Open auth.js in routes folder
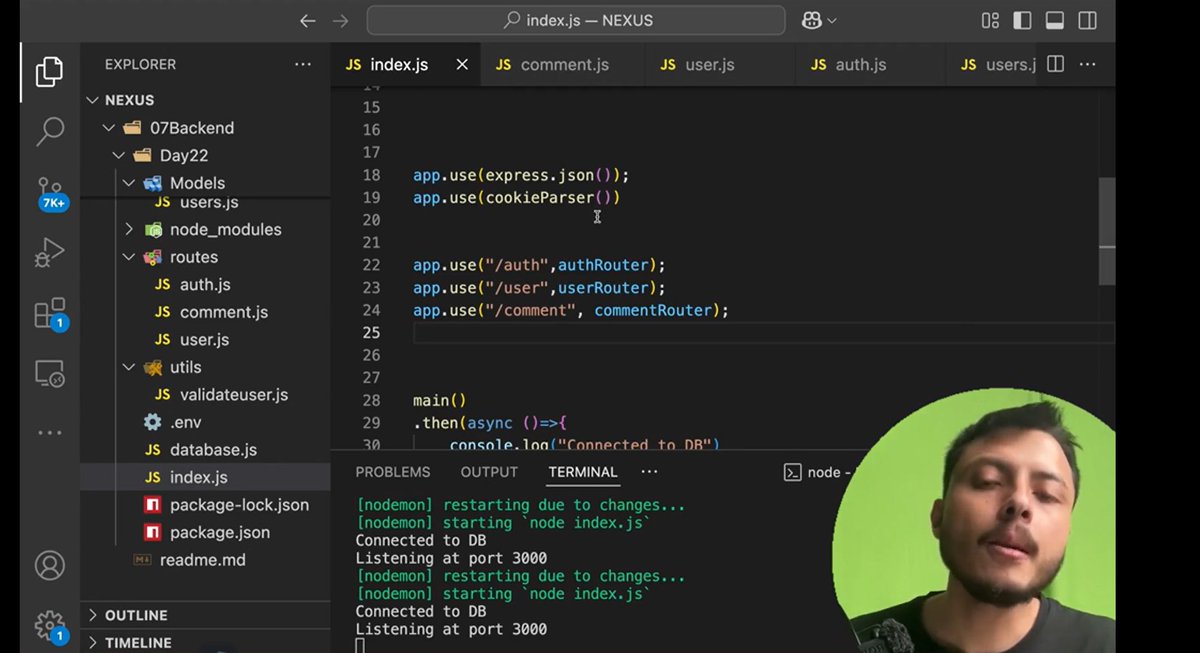Screen dimensions: 1200x653 [205, 285]
